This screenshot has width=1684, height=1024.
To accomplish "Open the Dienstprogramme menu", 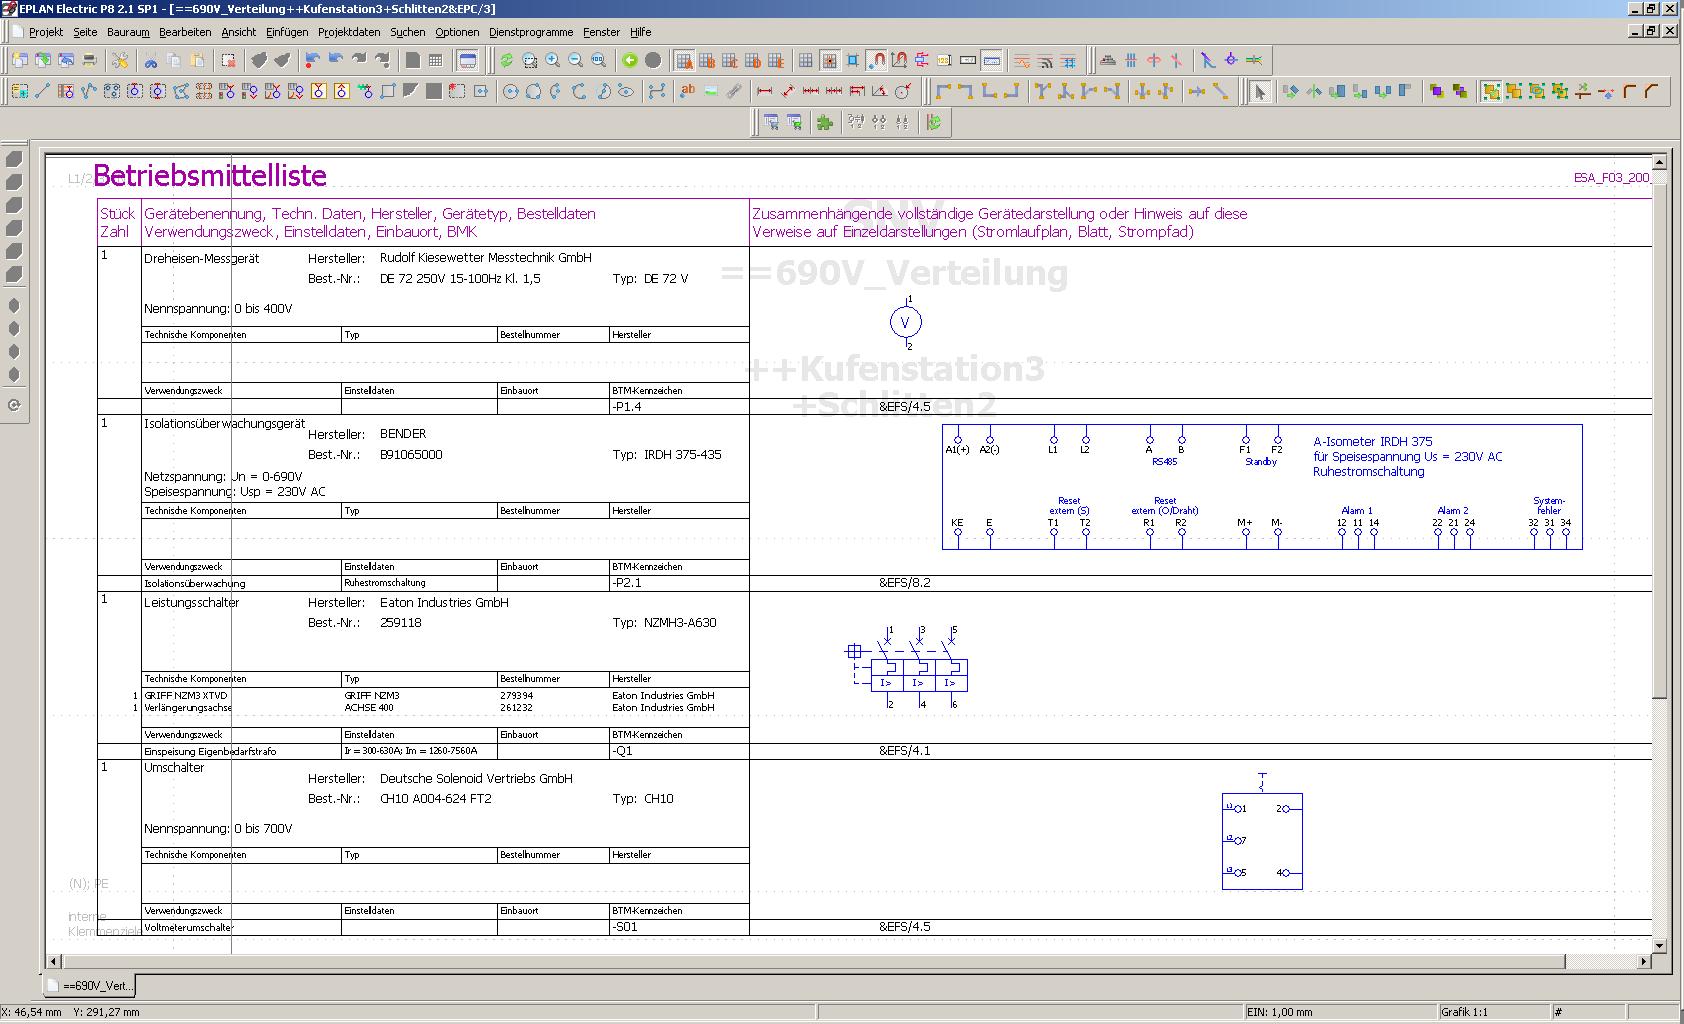I will pos(531,32).
